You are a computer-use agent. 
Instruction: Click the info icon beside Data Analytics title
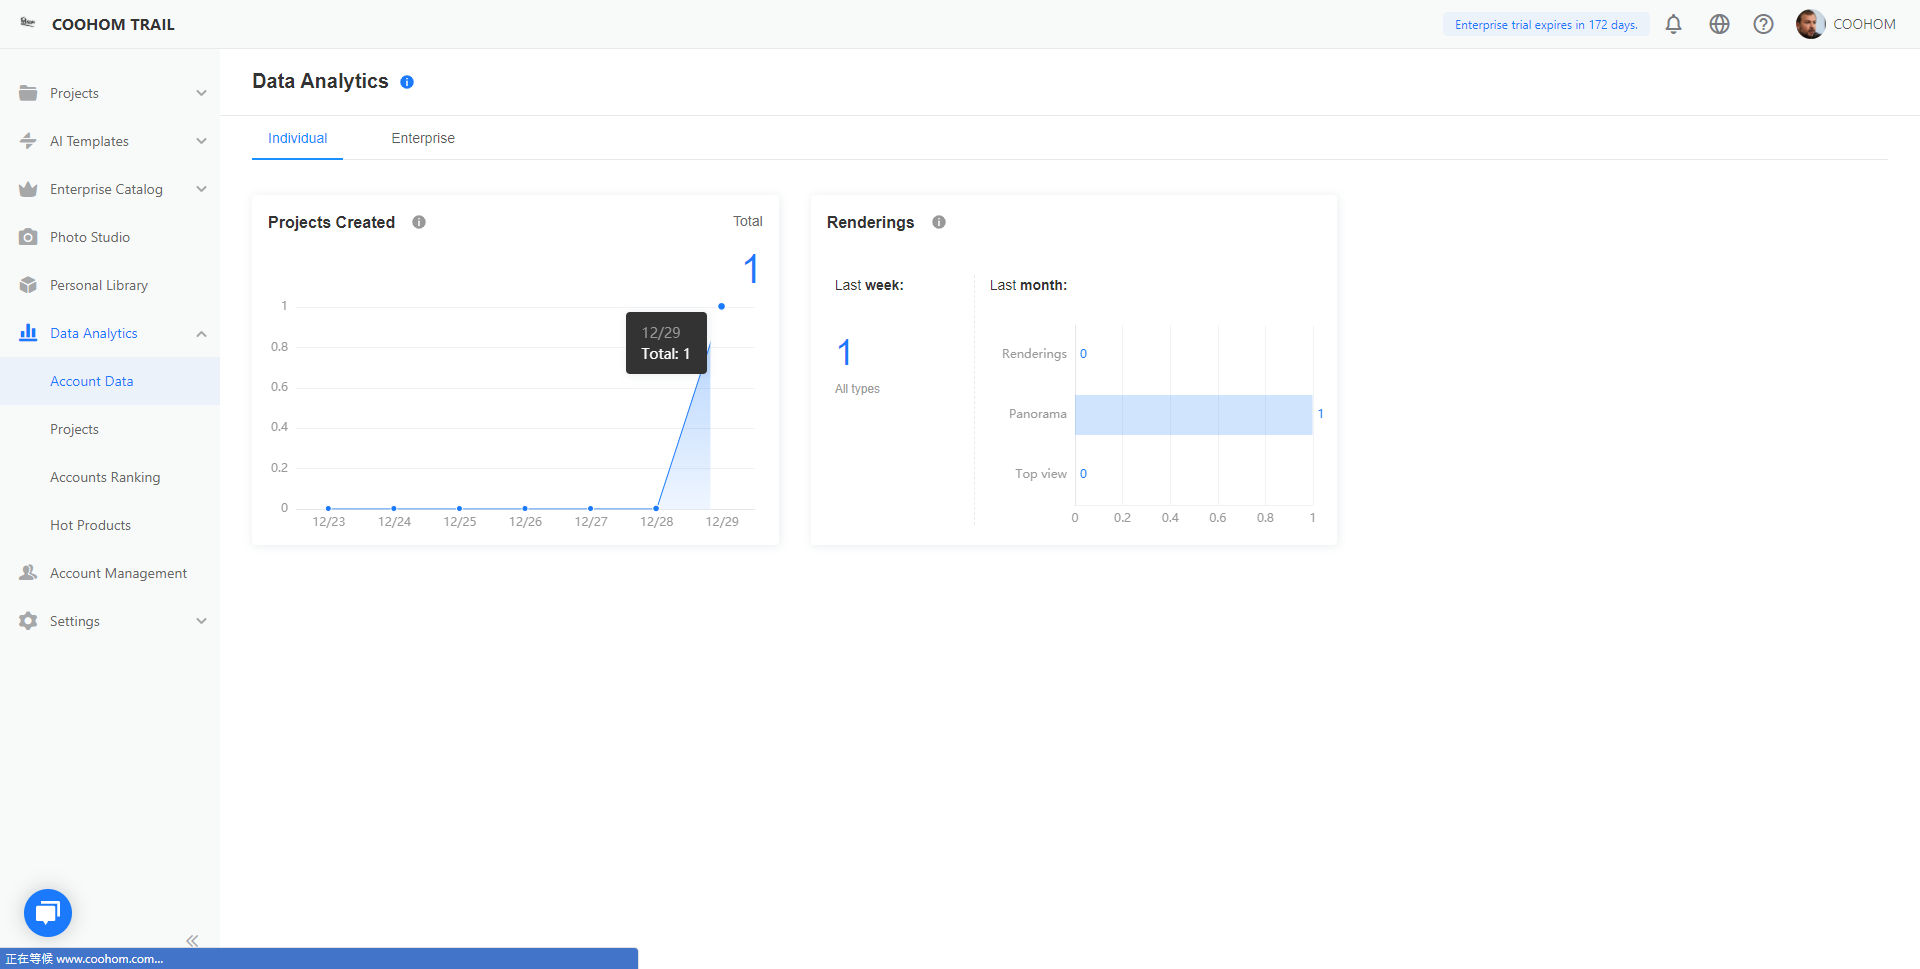tap(407, 82)
